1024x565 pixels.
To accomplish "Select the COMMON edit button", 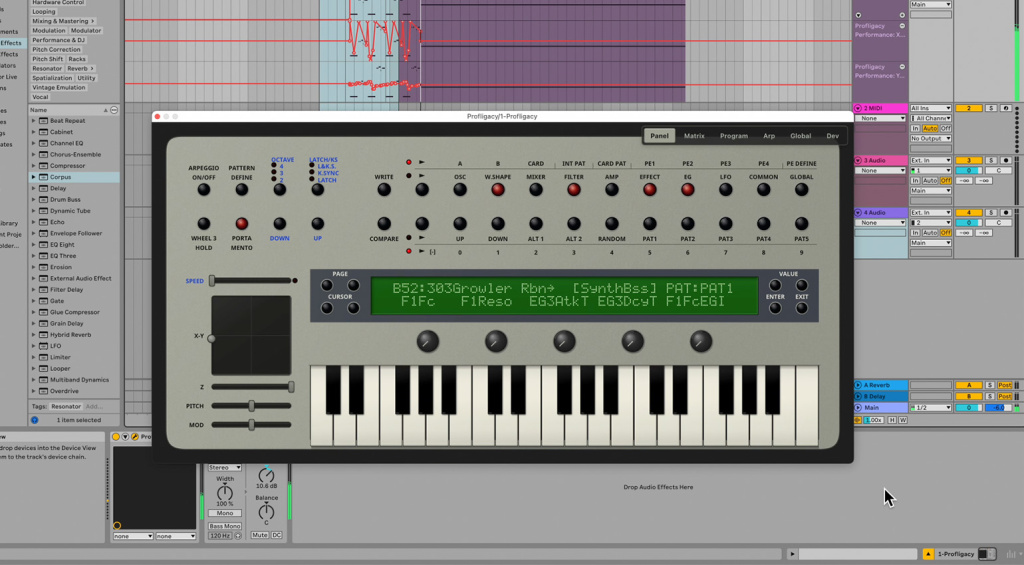I will [763, 190].
